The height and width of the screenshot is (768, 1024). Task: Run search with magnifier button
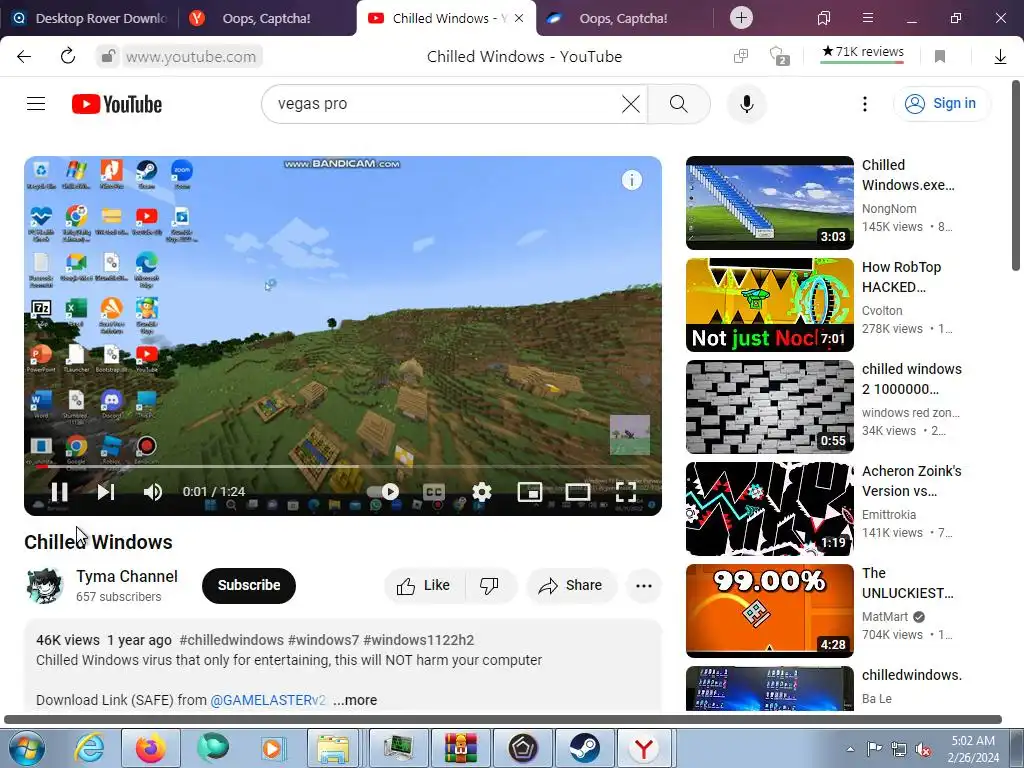[679, 104]
